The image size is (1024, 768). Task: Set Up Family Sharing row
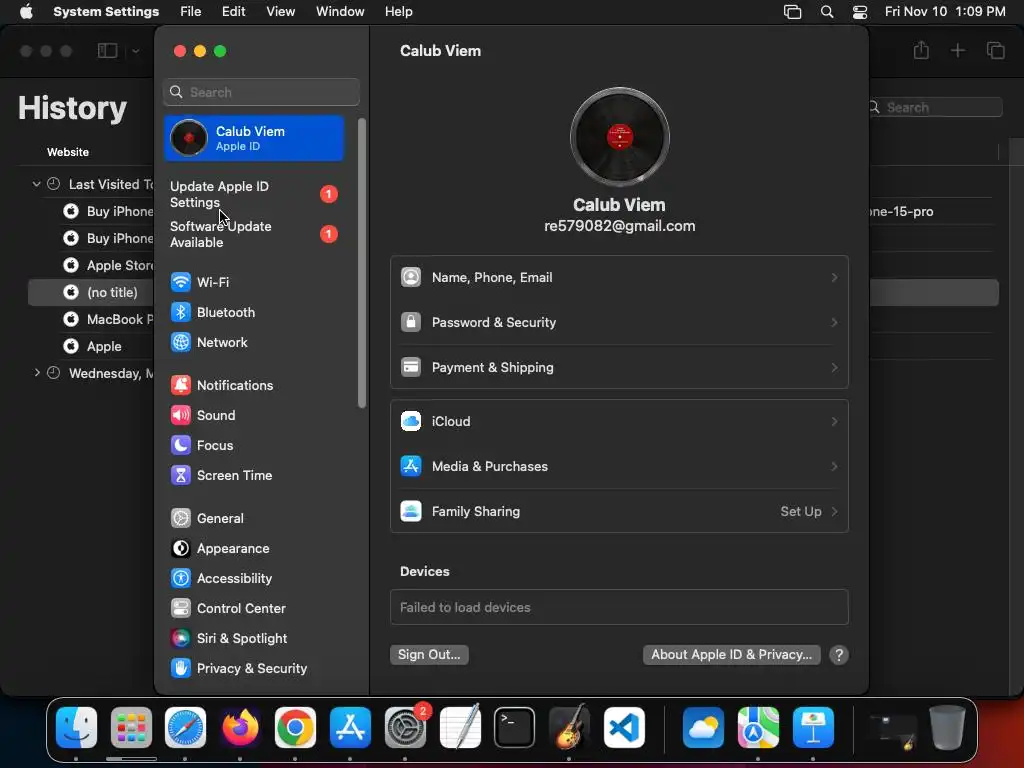(619, 511)
